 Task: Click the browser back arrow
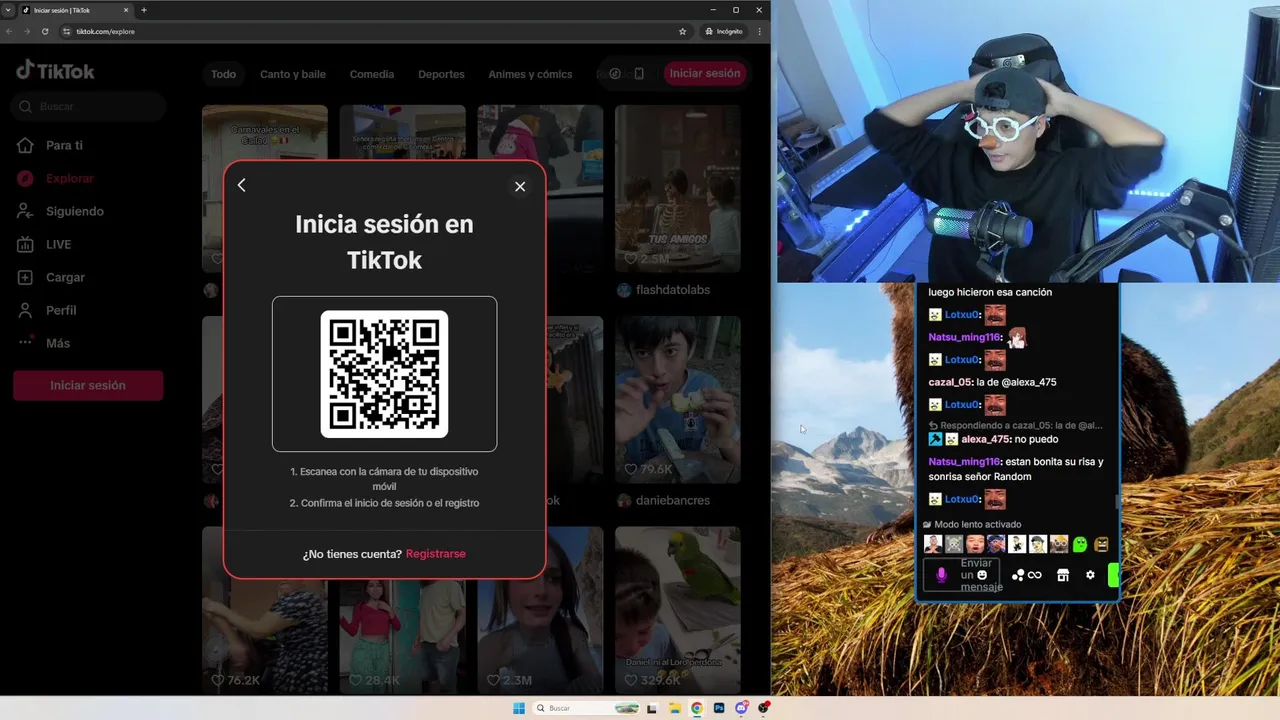[x=9, y=31]
